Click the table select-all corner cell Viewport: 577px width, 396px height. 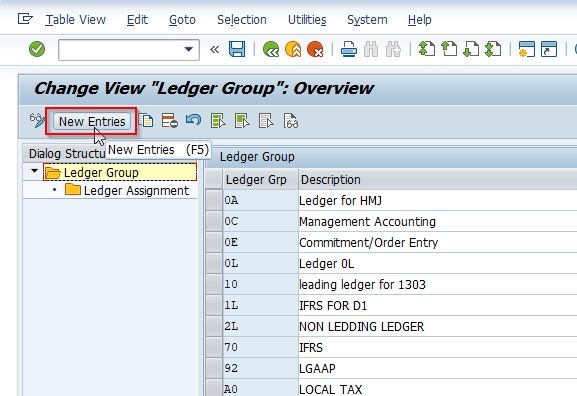click(x=214, y=180)
